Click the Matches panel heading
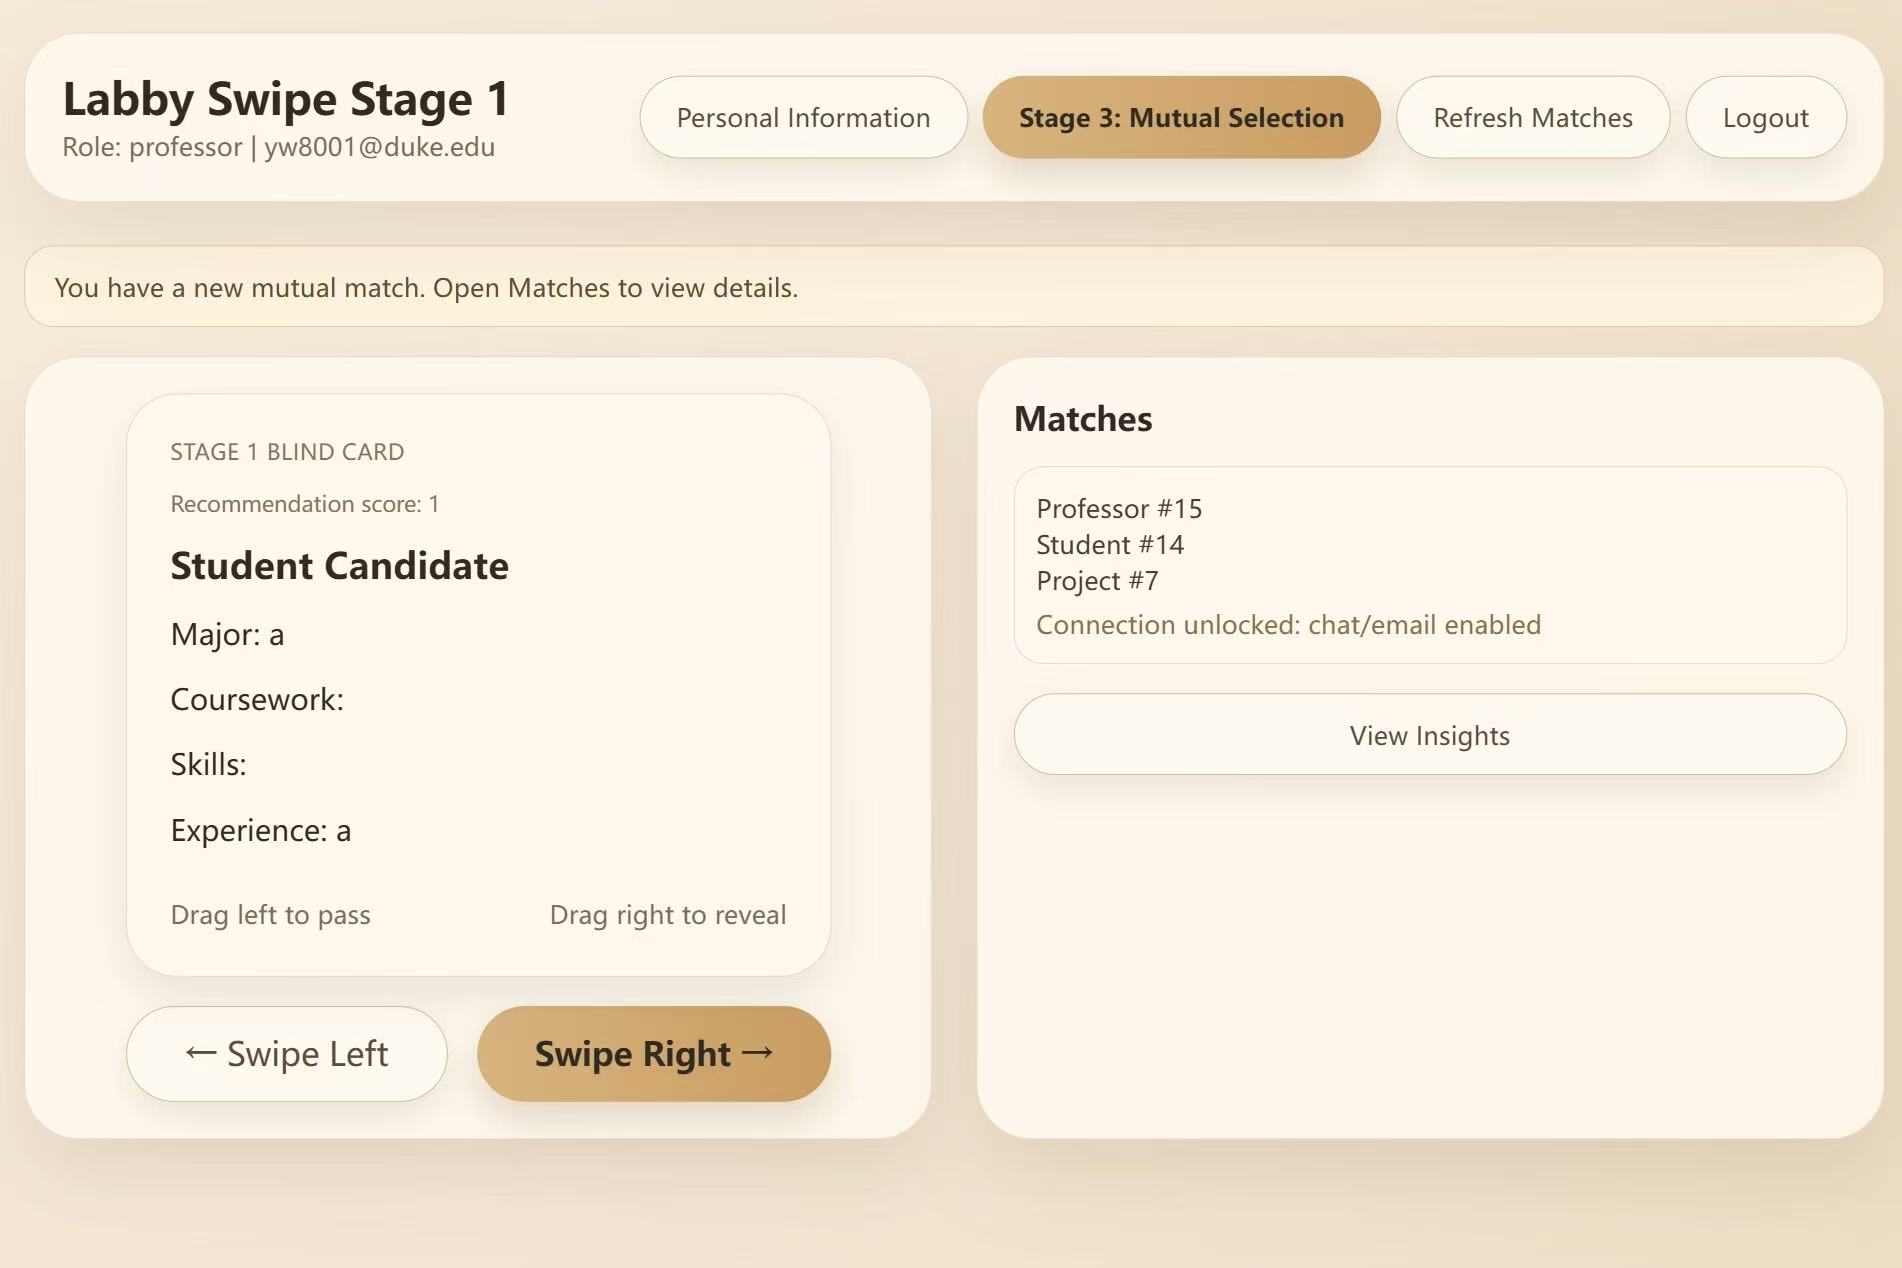The height and width of the screenshot is (1268, 1902). (x=1083, y=418)
